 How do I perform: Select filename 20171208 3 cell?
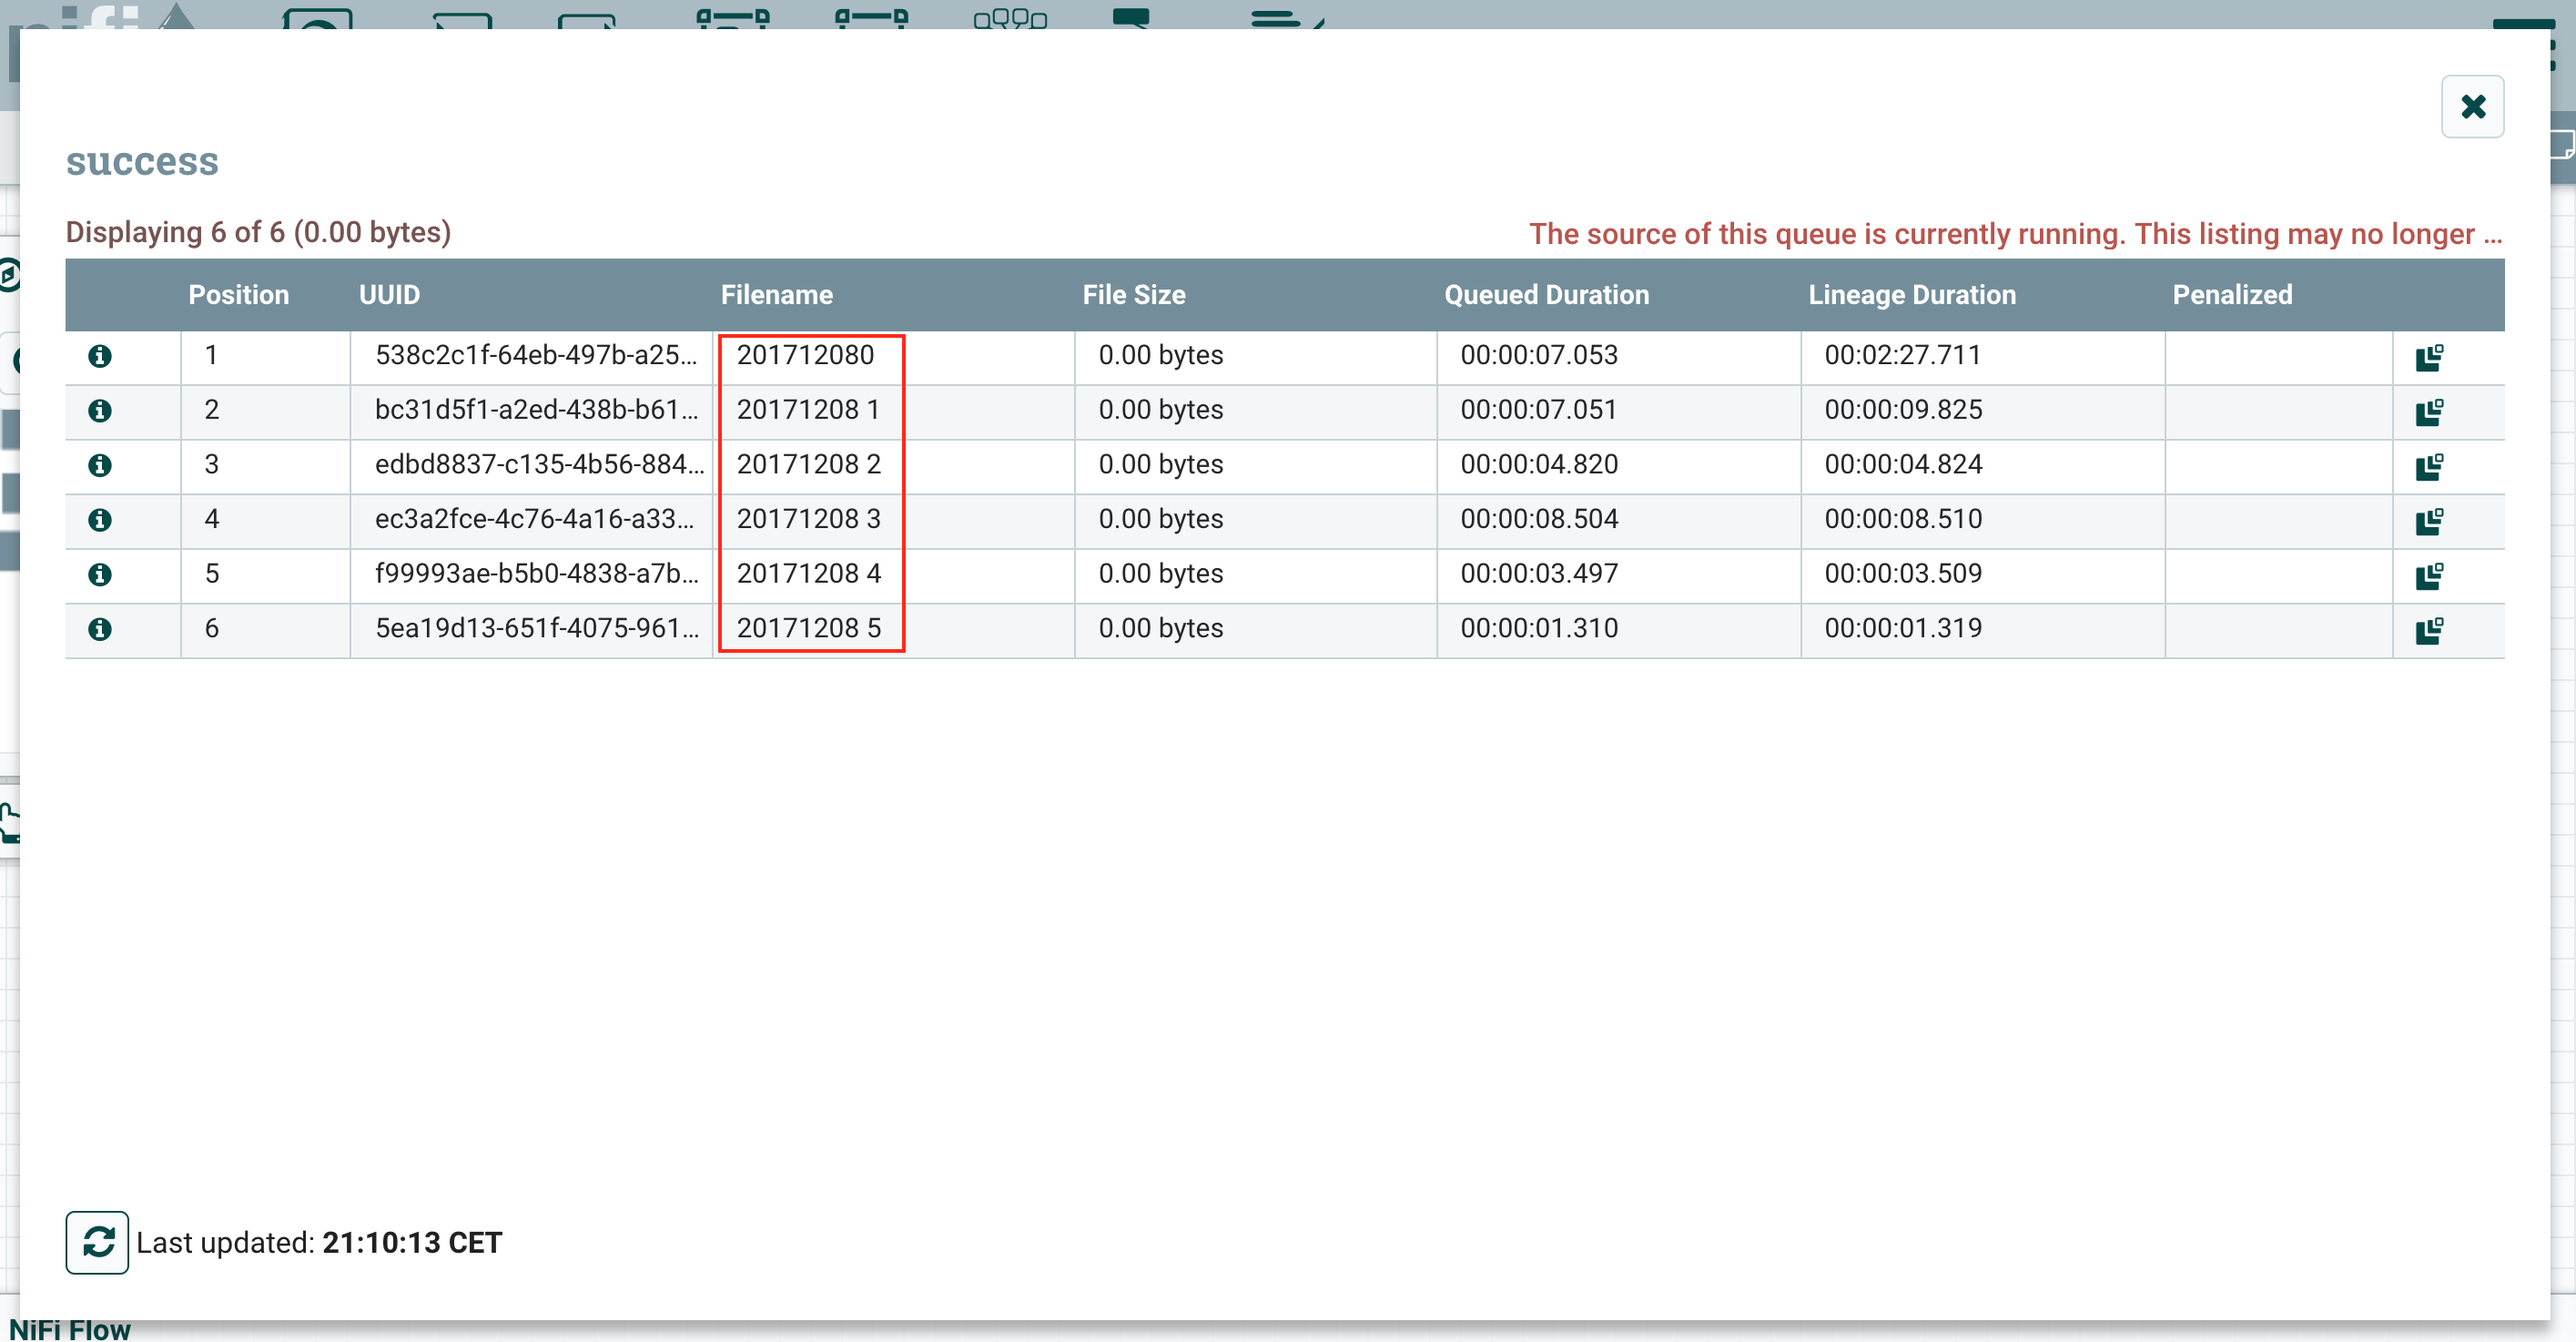808,519
